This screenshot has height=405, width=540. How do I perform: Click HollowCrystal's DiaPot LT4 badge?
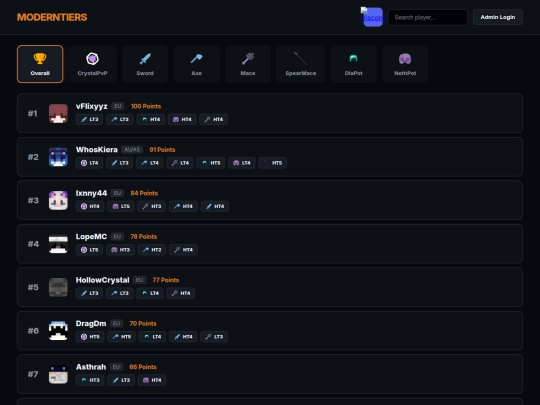150,293
